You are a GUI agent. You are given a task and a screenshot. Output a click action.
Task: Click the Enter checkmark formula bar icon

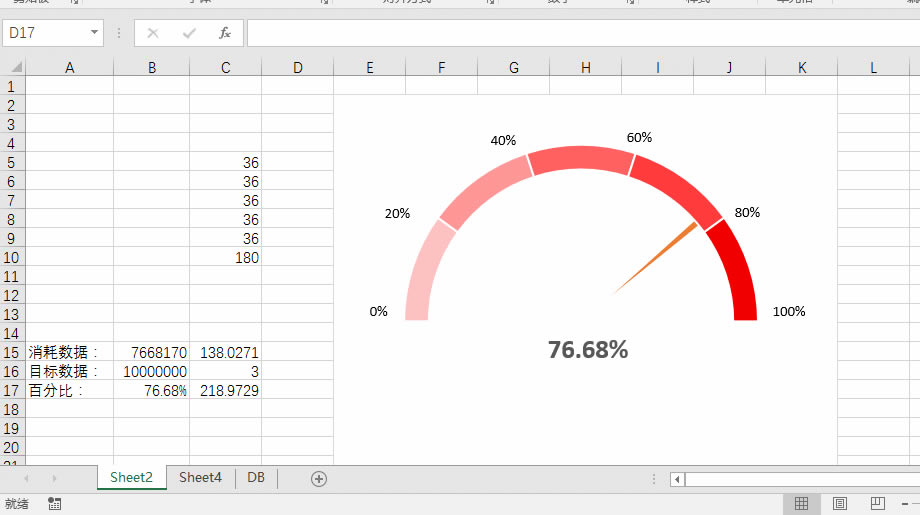point(189,33)
